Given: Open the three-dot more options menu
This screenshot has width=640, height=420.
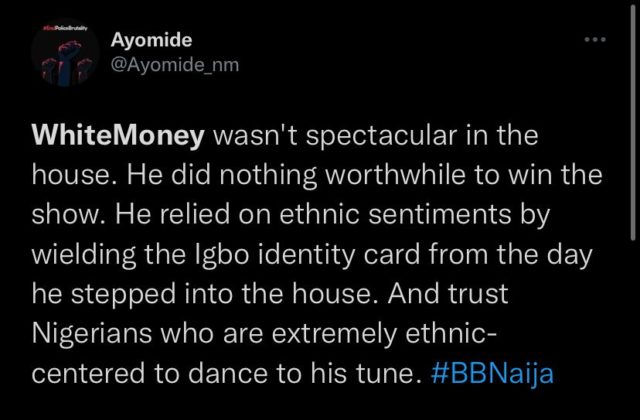Looking at the screenshot, I should coord(595,40).
